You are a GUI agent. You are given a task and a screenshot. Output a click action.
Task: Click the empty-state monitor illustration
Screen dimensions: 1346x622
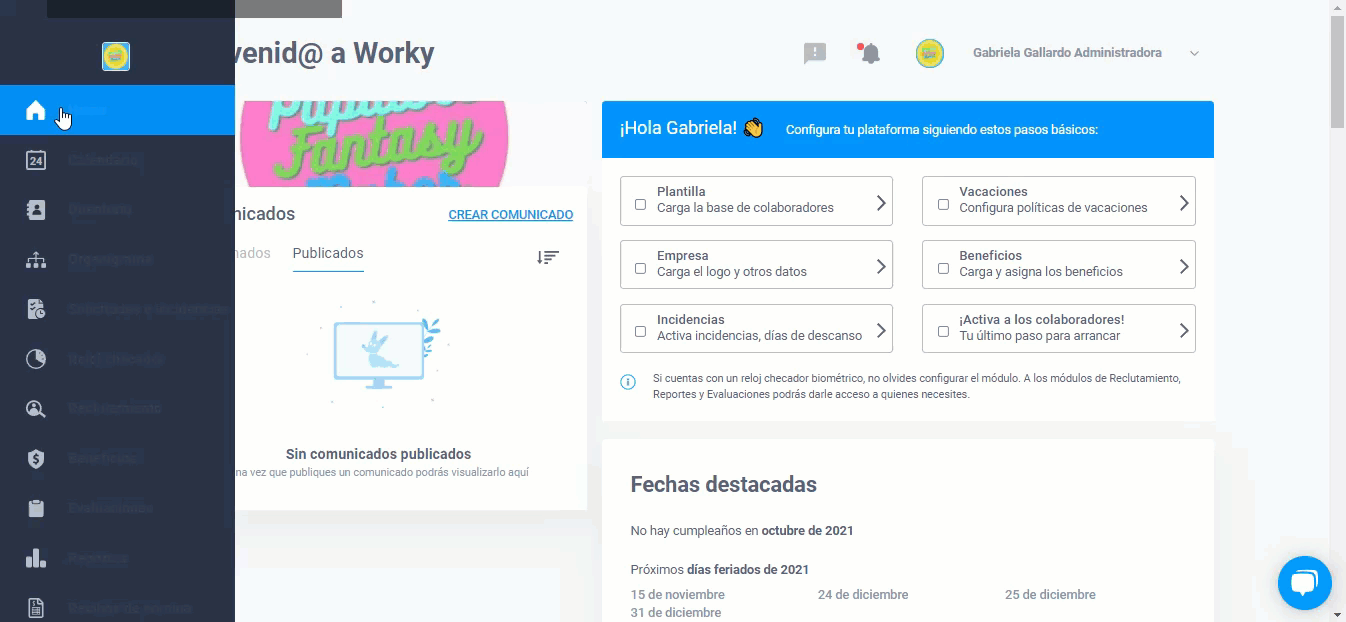378,354
